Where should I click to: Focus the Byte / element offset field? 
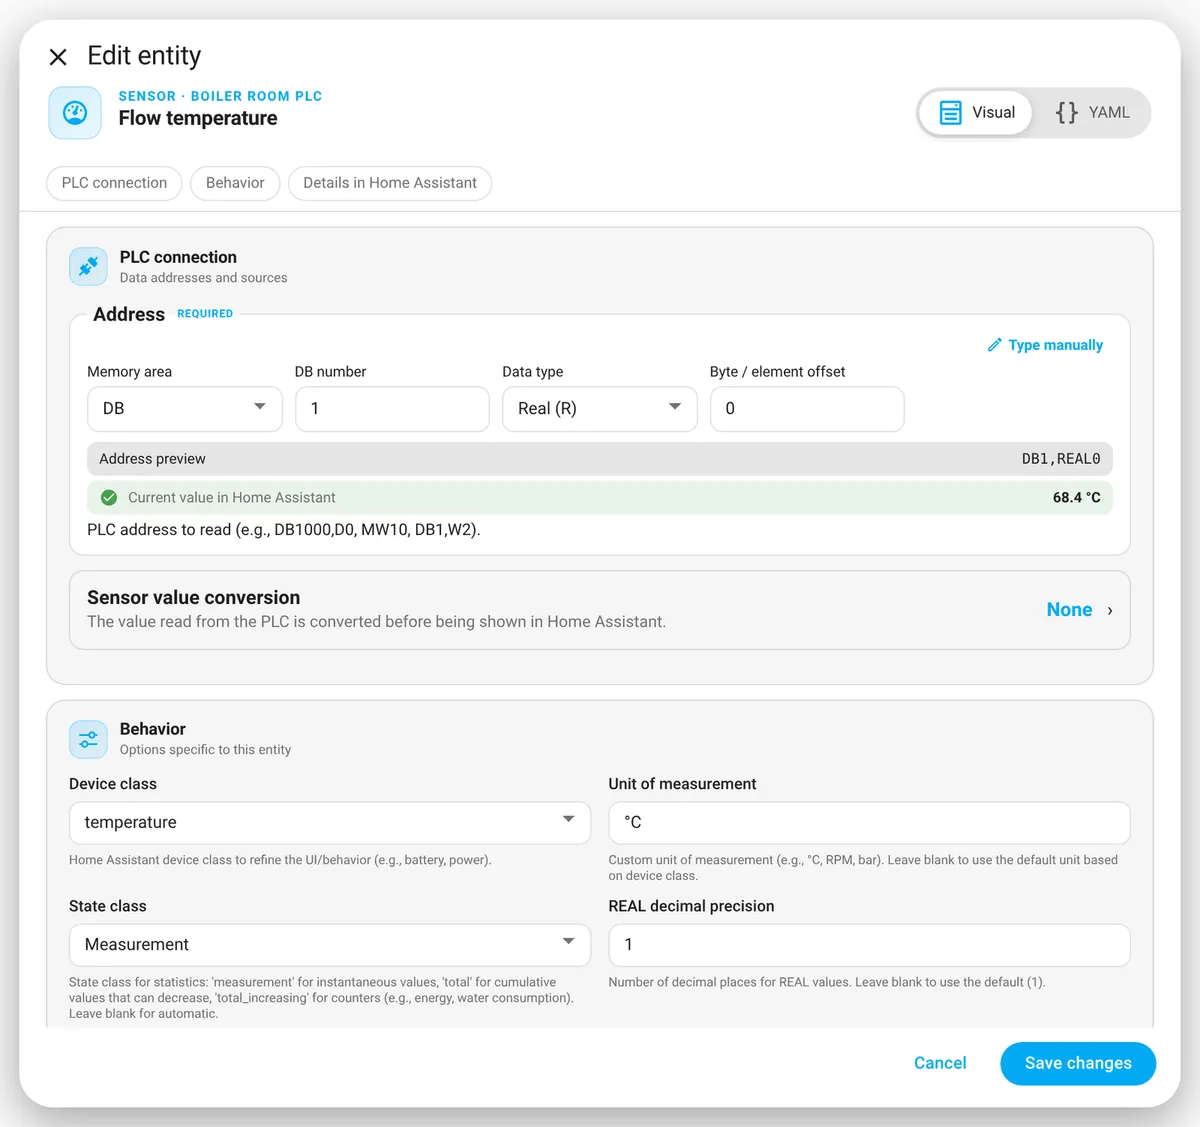(x=807, y=409)
